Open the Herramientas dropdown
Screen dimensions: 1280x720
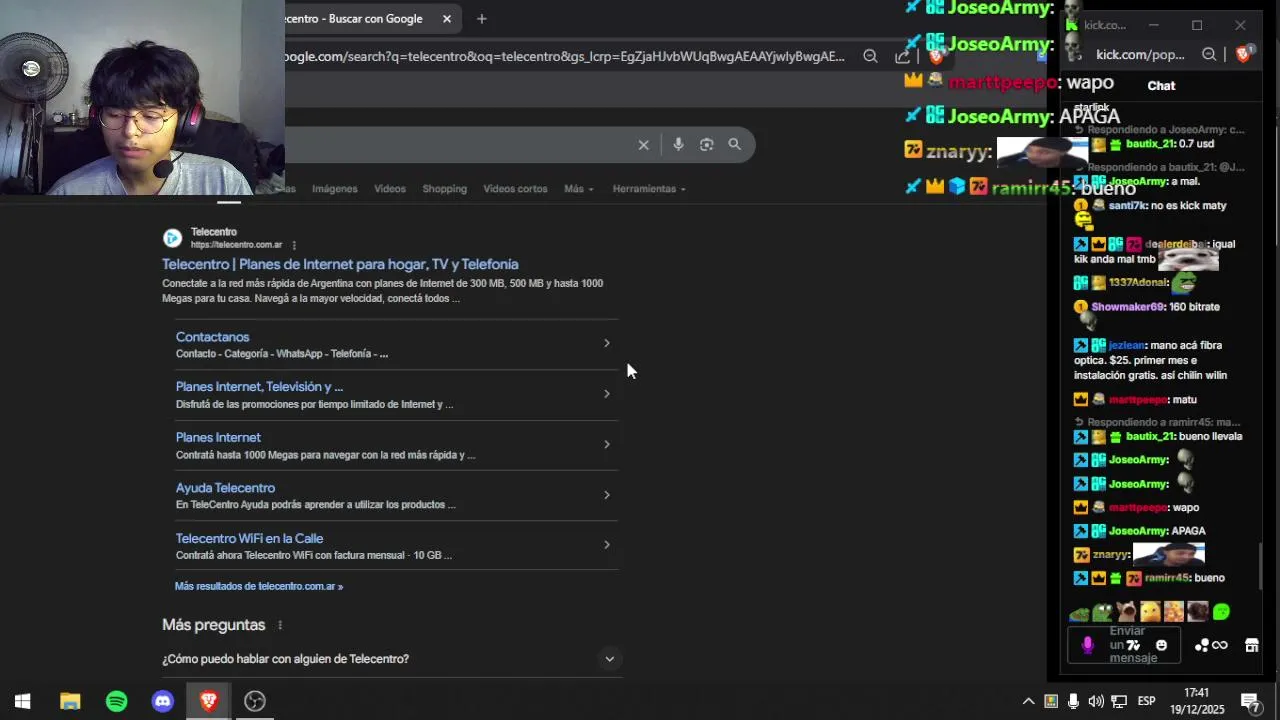point(649,189)
